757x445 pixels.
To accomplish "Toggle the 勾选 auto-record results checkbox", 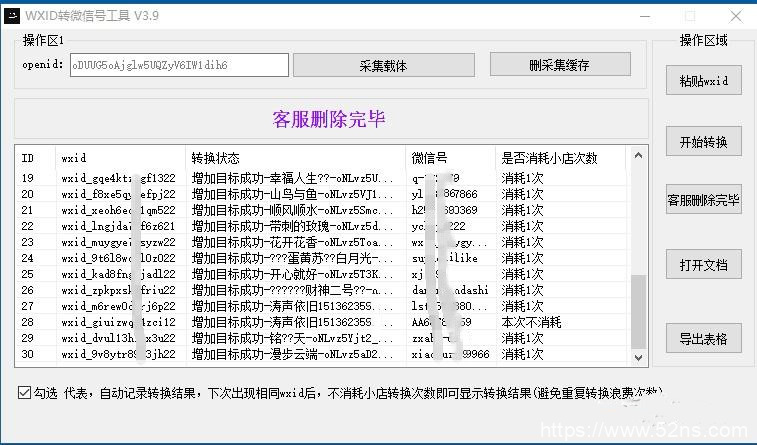I will click(24, 392).
